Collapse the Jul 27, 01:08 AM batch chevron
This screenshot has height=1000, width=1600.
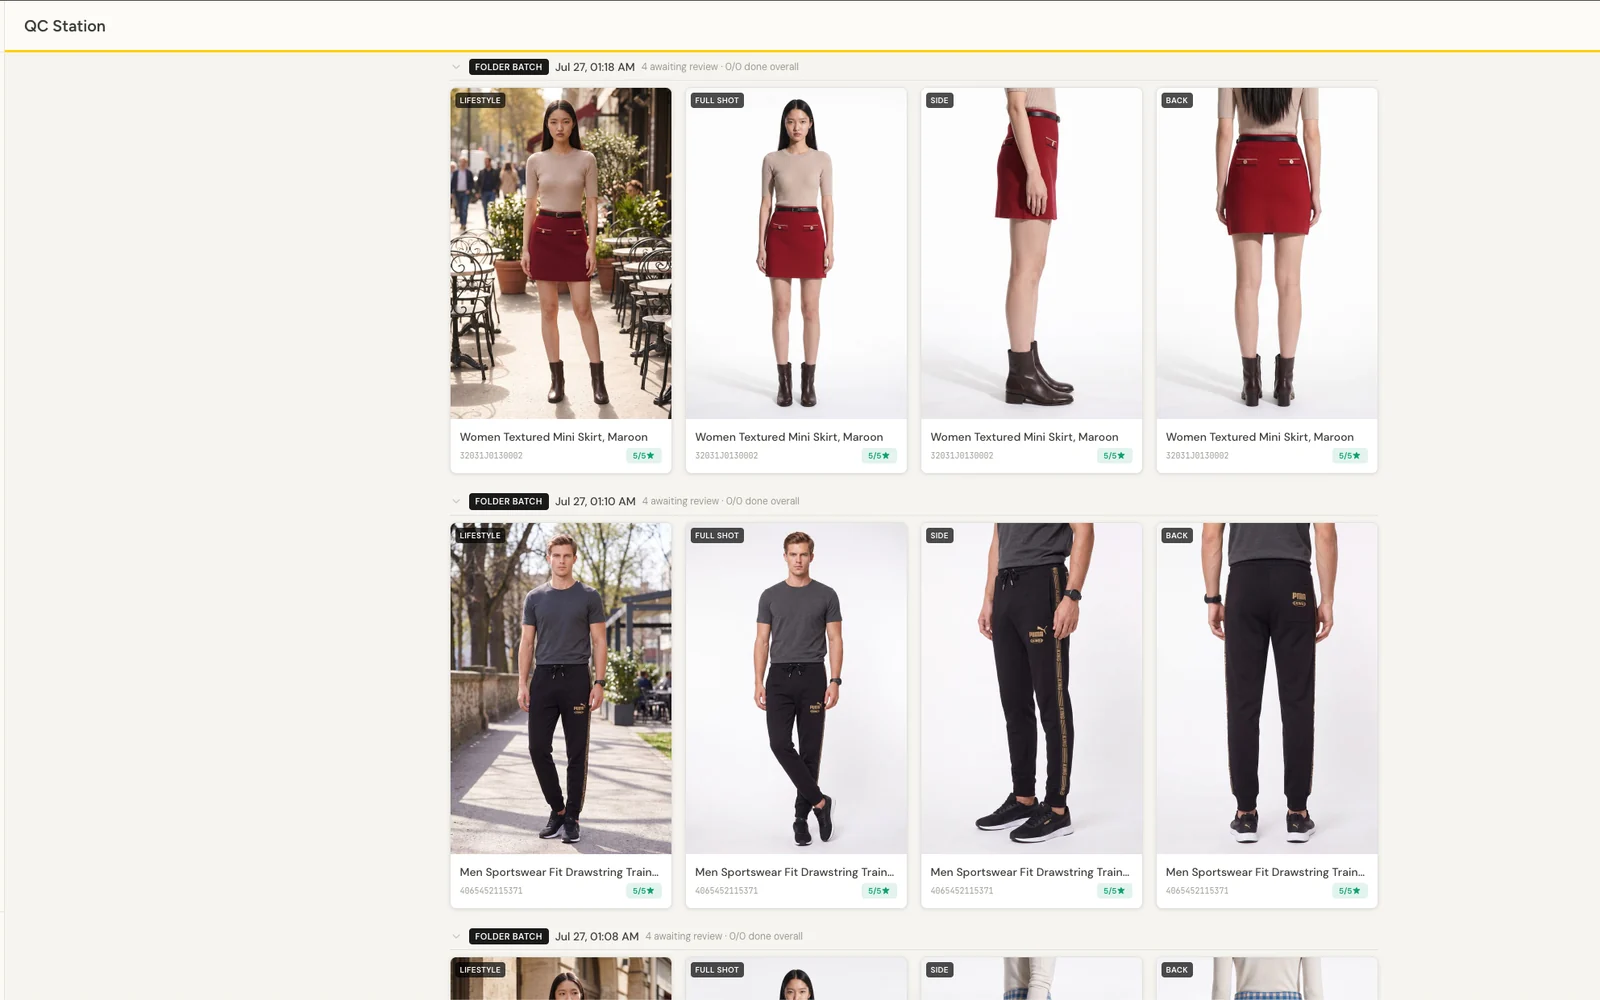click(x=456, y=936)
